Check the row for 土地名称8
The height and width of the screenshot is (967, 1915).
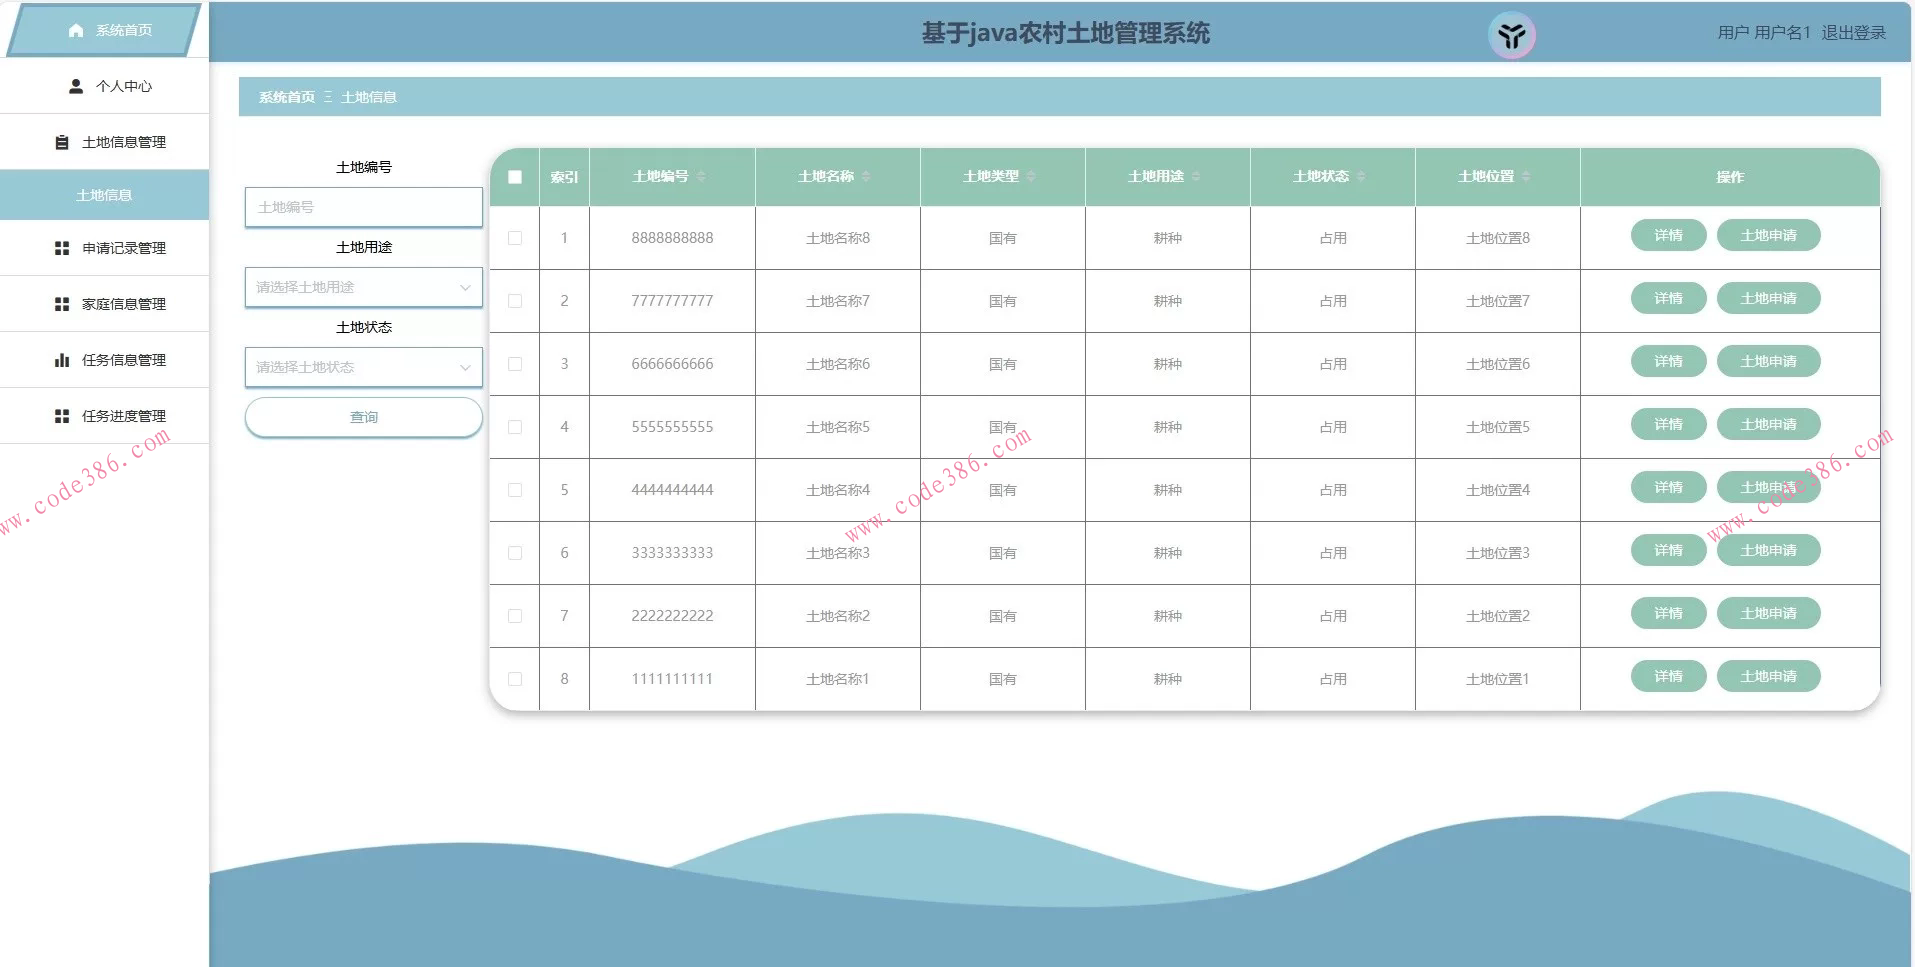pos(515,238)
